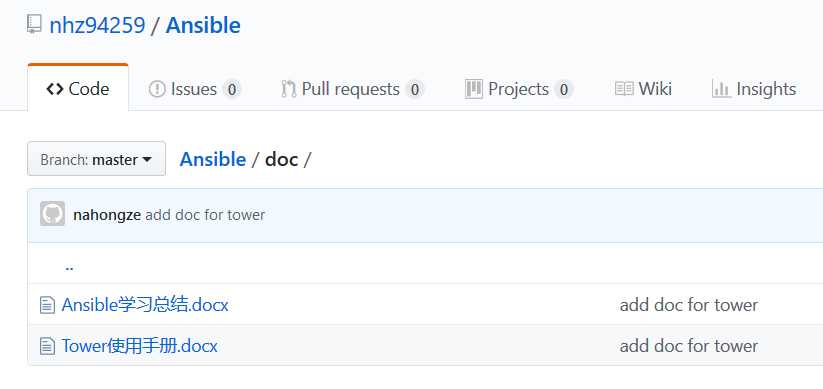The image size is (823, 389).
Task: Click the Ansible breadcrumb link
Action: click(213, 159)
